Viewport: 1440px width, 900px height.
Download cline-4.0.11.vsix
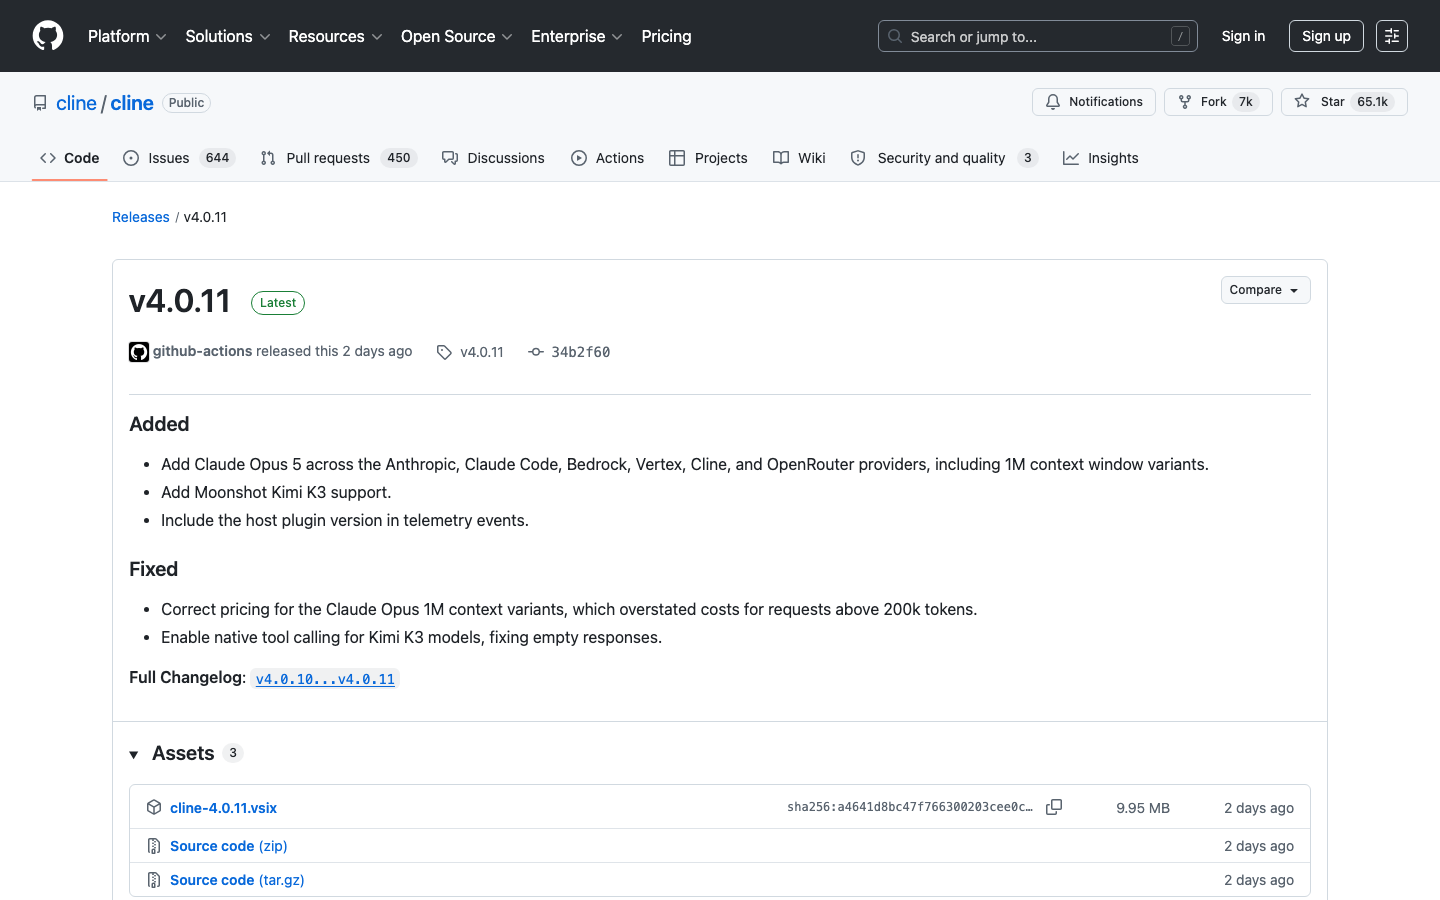tap(223, 808)
